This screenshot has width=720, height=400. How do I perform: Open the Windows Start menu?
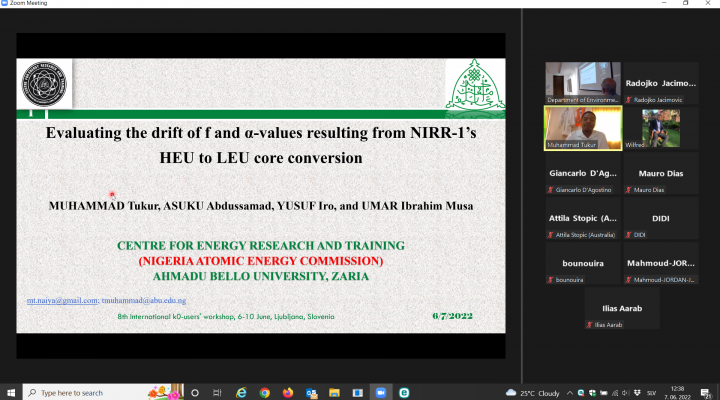point(11,393)
